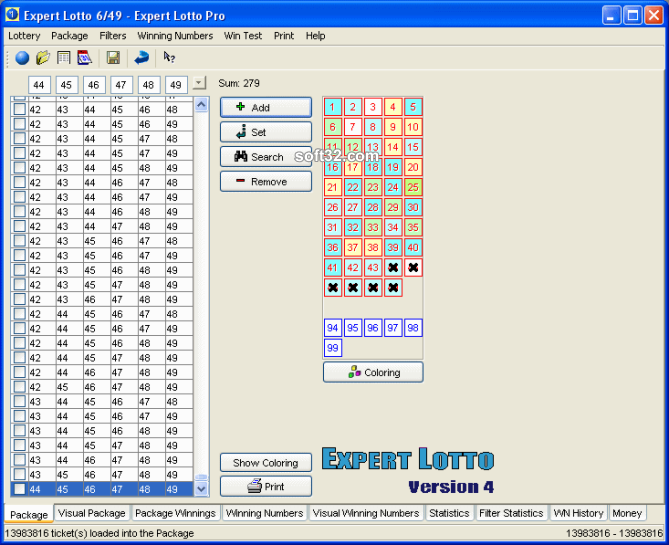Tick checkbox for row 42 45 46 47 48 49

pos(19,387)
